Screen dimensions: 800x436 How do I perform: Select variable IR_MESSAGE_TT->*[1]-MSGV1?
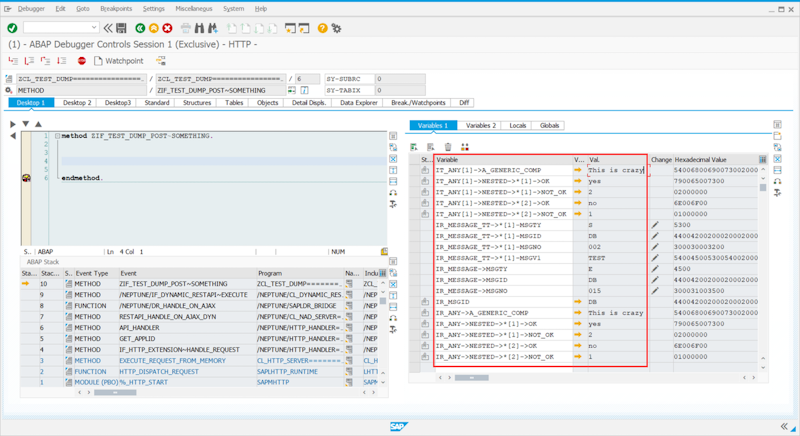click(x=488, y=258)
